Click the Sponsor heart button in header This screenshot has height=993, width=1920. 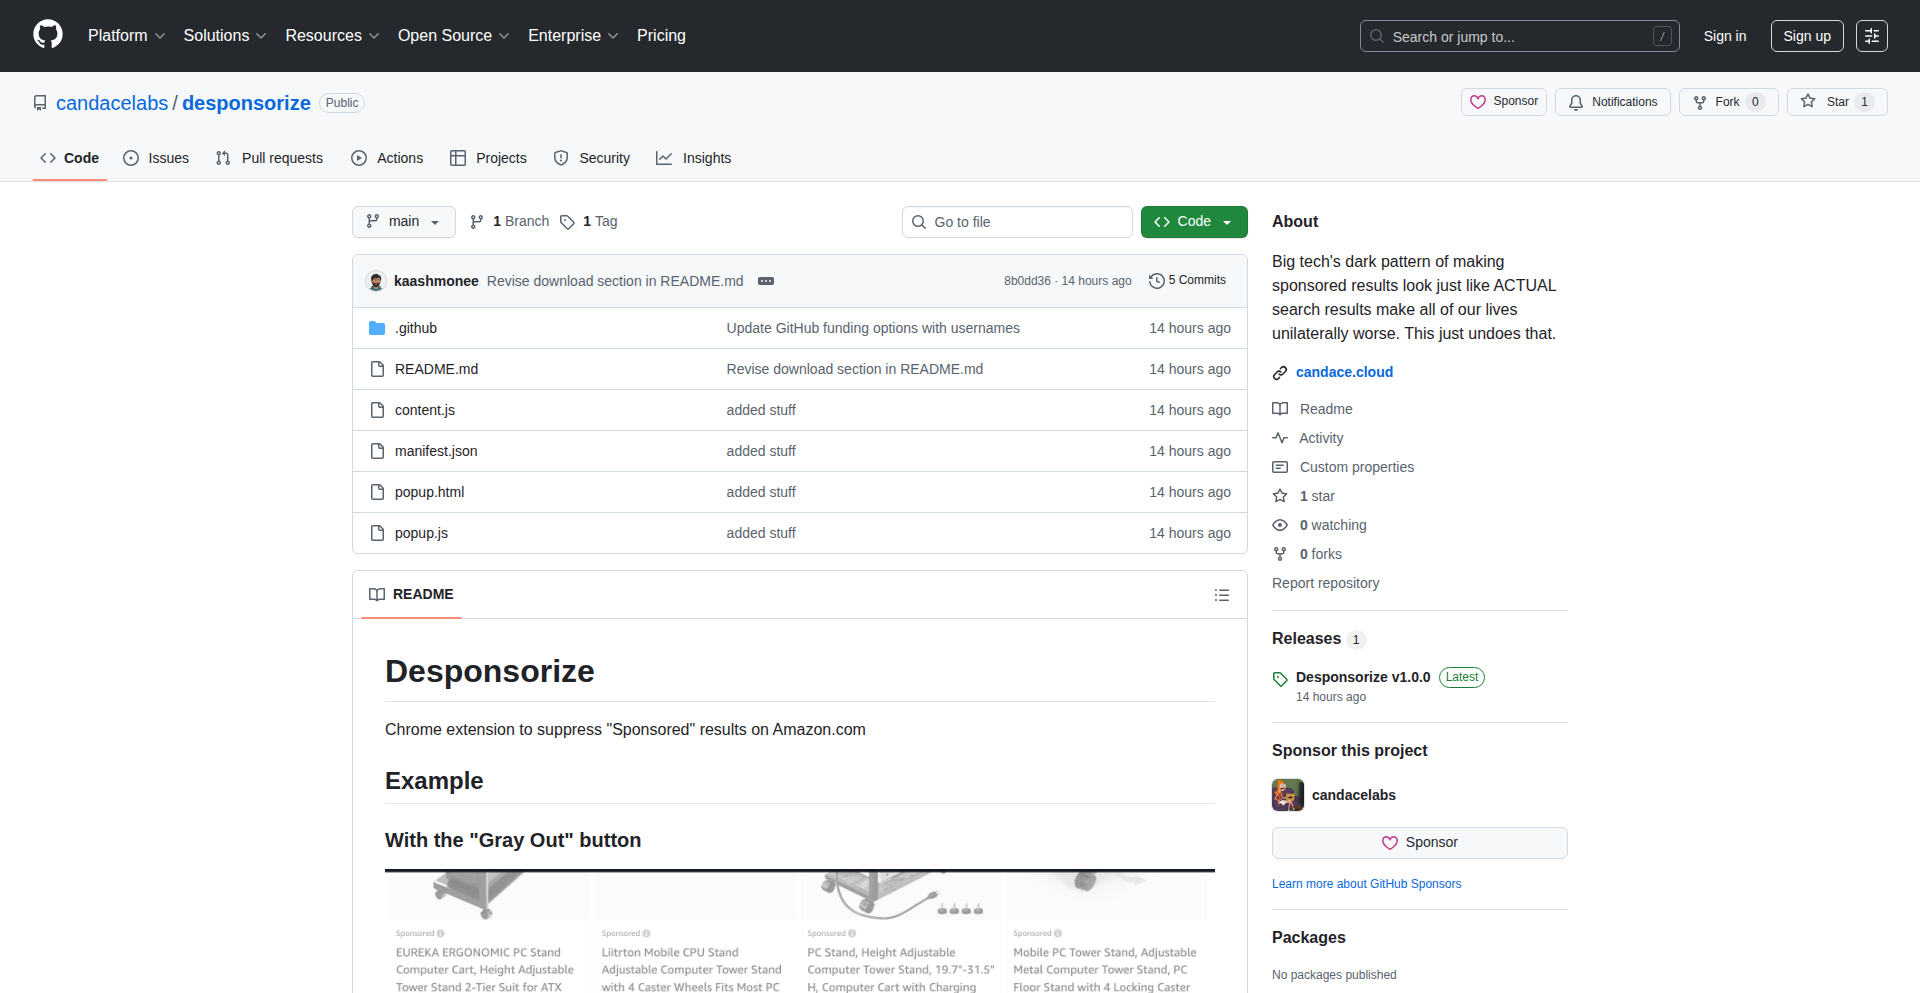1504,102
